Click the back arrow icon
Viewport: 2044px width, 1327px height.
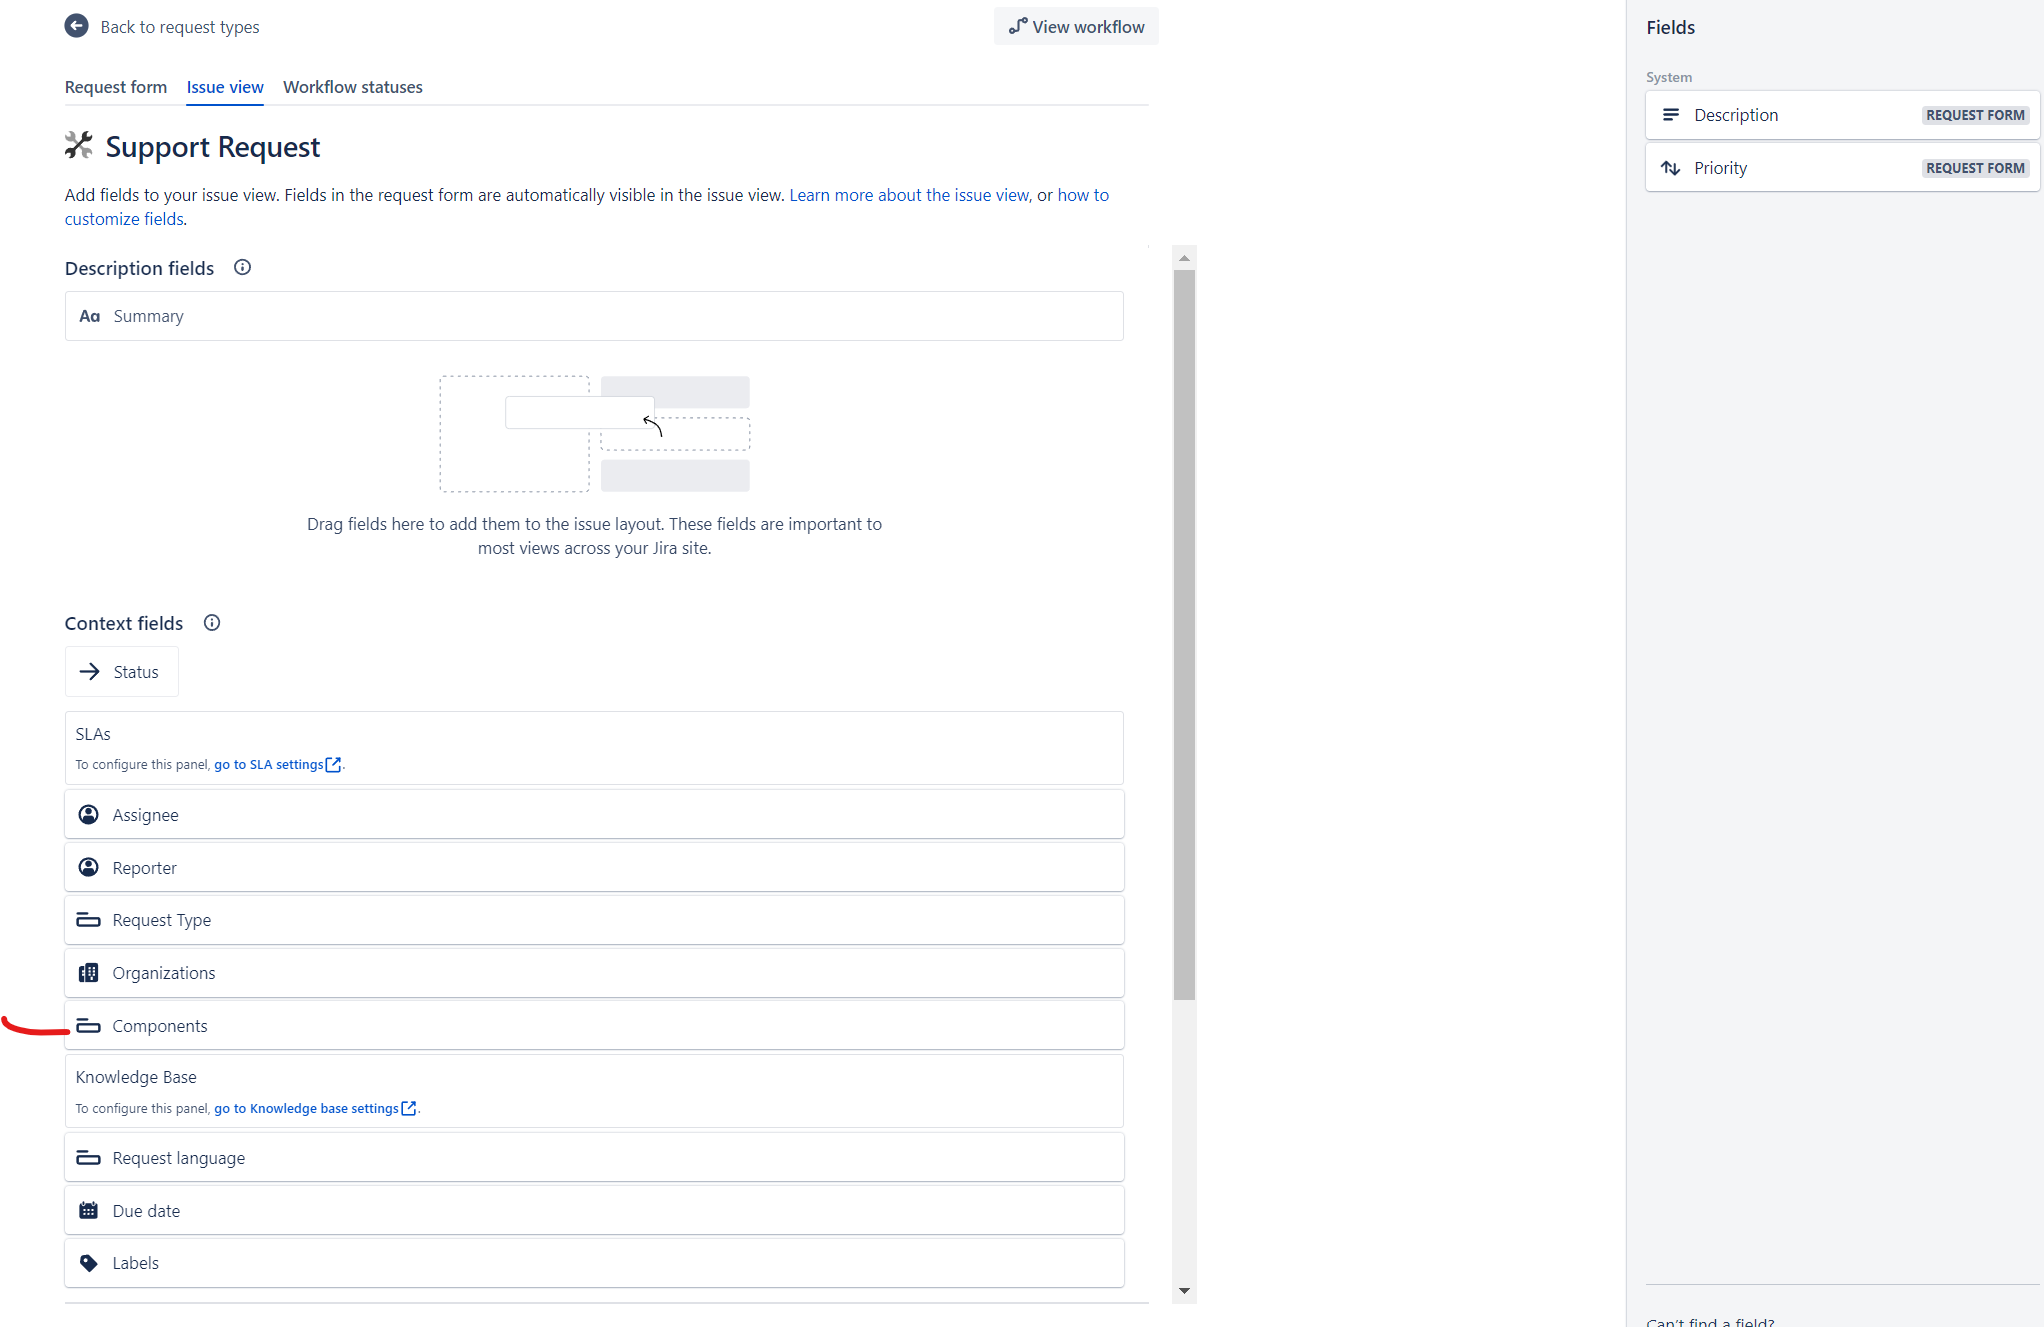point(76,26)
